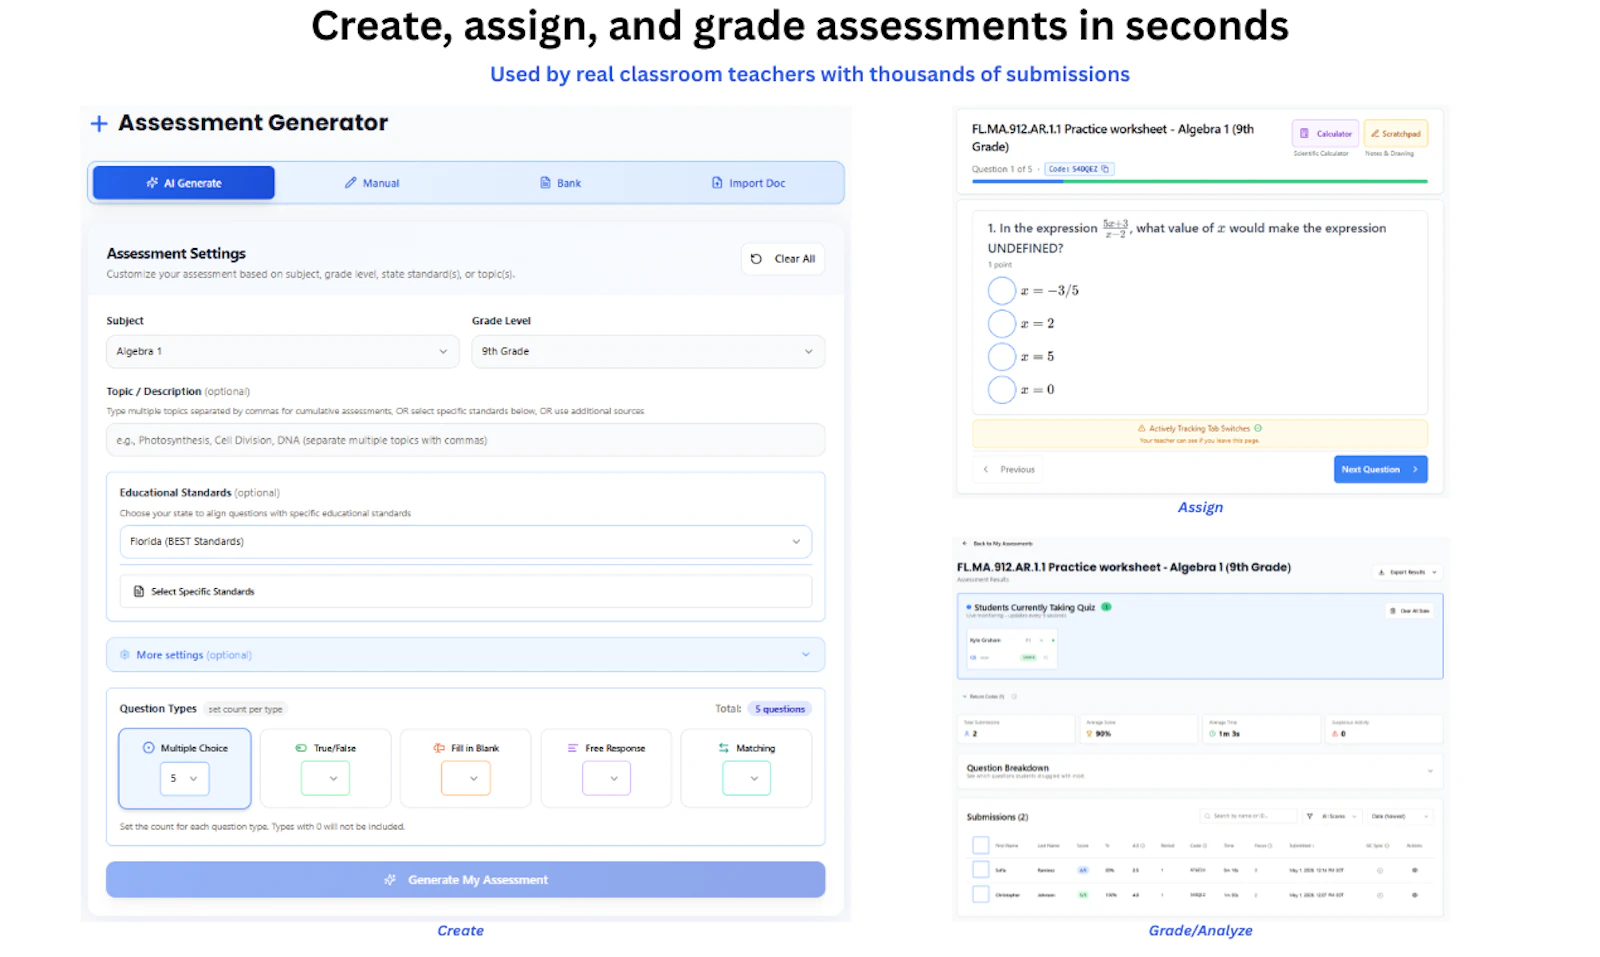
Task: Open the Subject dropdown showing Algebra 1
Action: (283, 352)
